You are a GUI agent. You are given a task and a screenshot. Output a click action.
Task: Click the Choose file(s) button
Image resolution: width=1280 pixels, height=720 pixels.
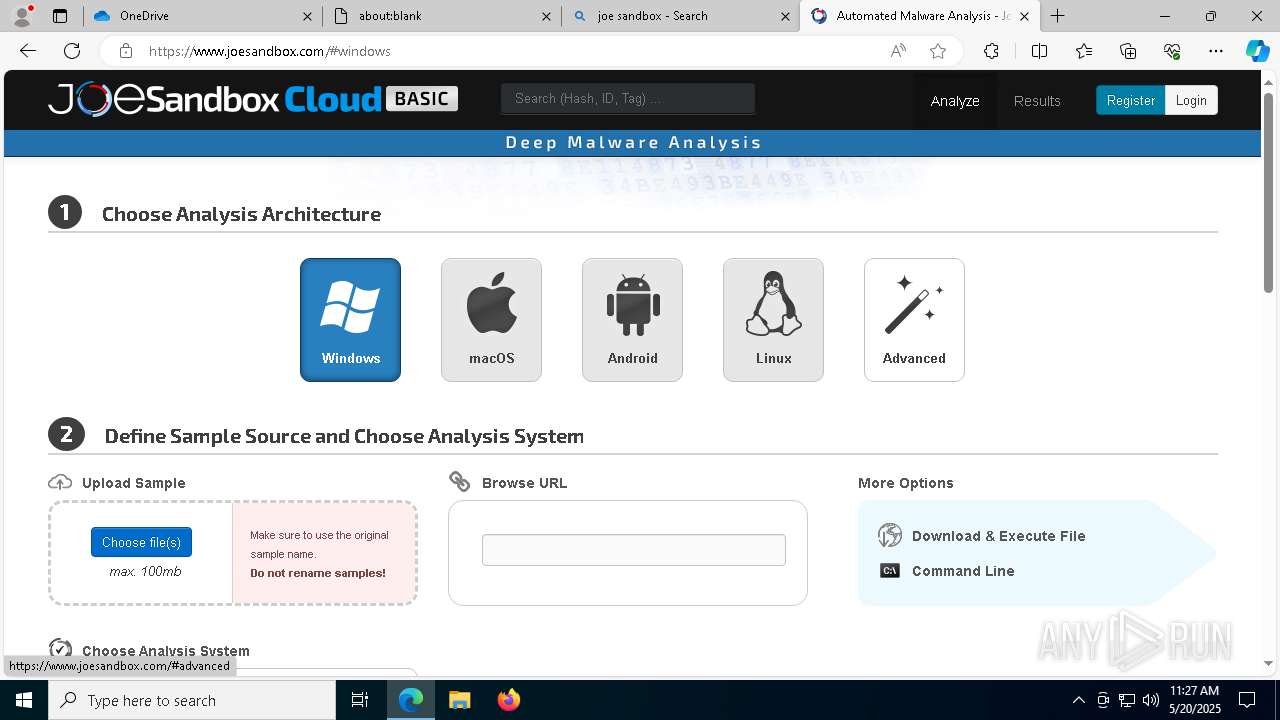[141, 542]
